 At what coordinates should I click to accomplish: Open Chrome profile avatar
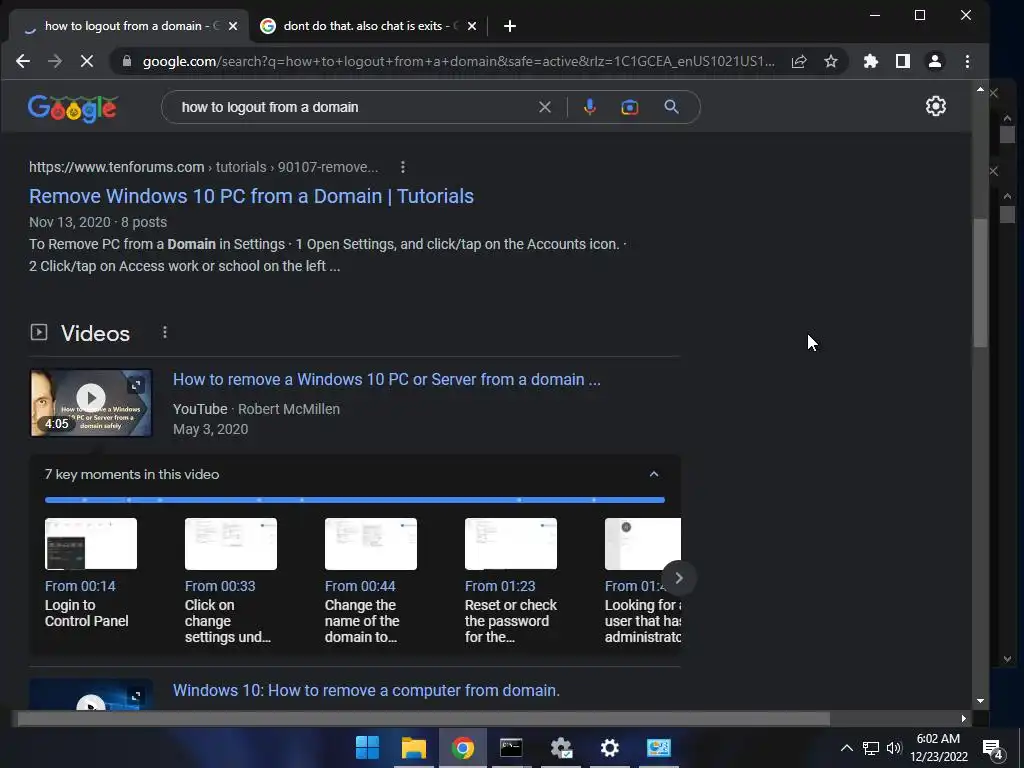click(935, 61)
